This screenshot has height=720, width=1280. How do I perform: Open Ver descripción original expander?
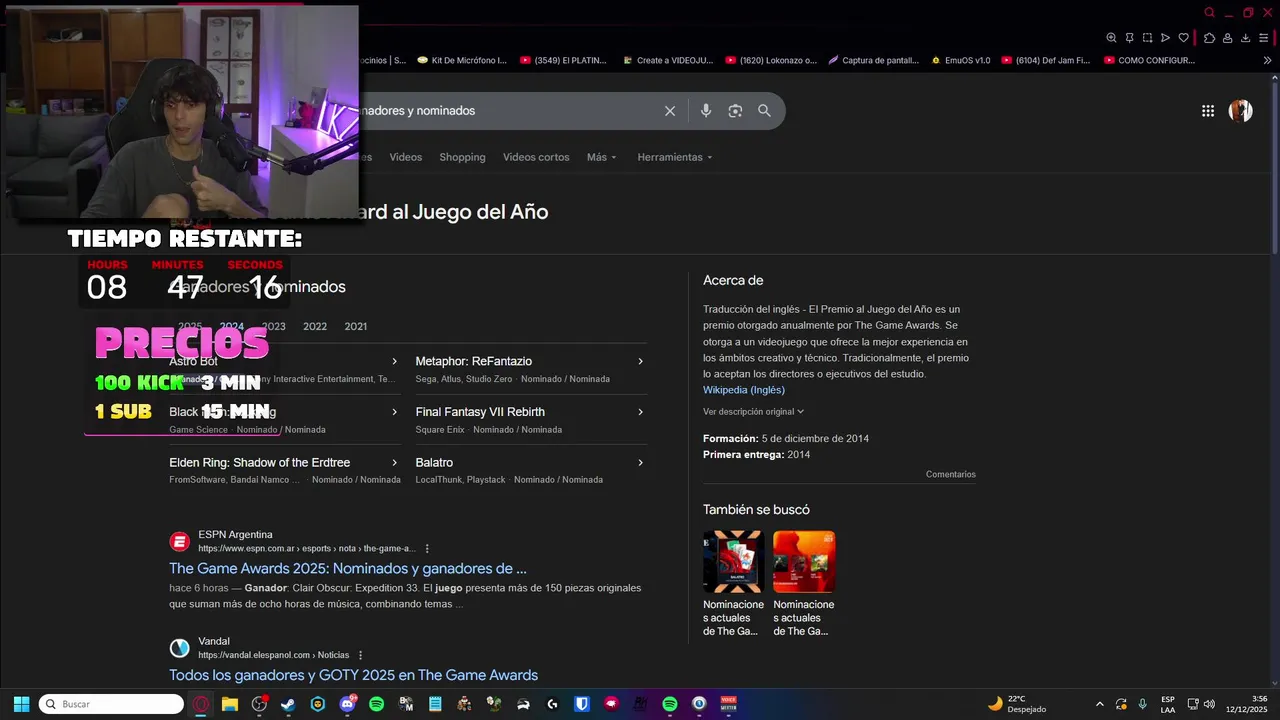click(753, 411)
